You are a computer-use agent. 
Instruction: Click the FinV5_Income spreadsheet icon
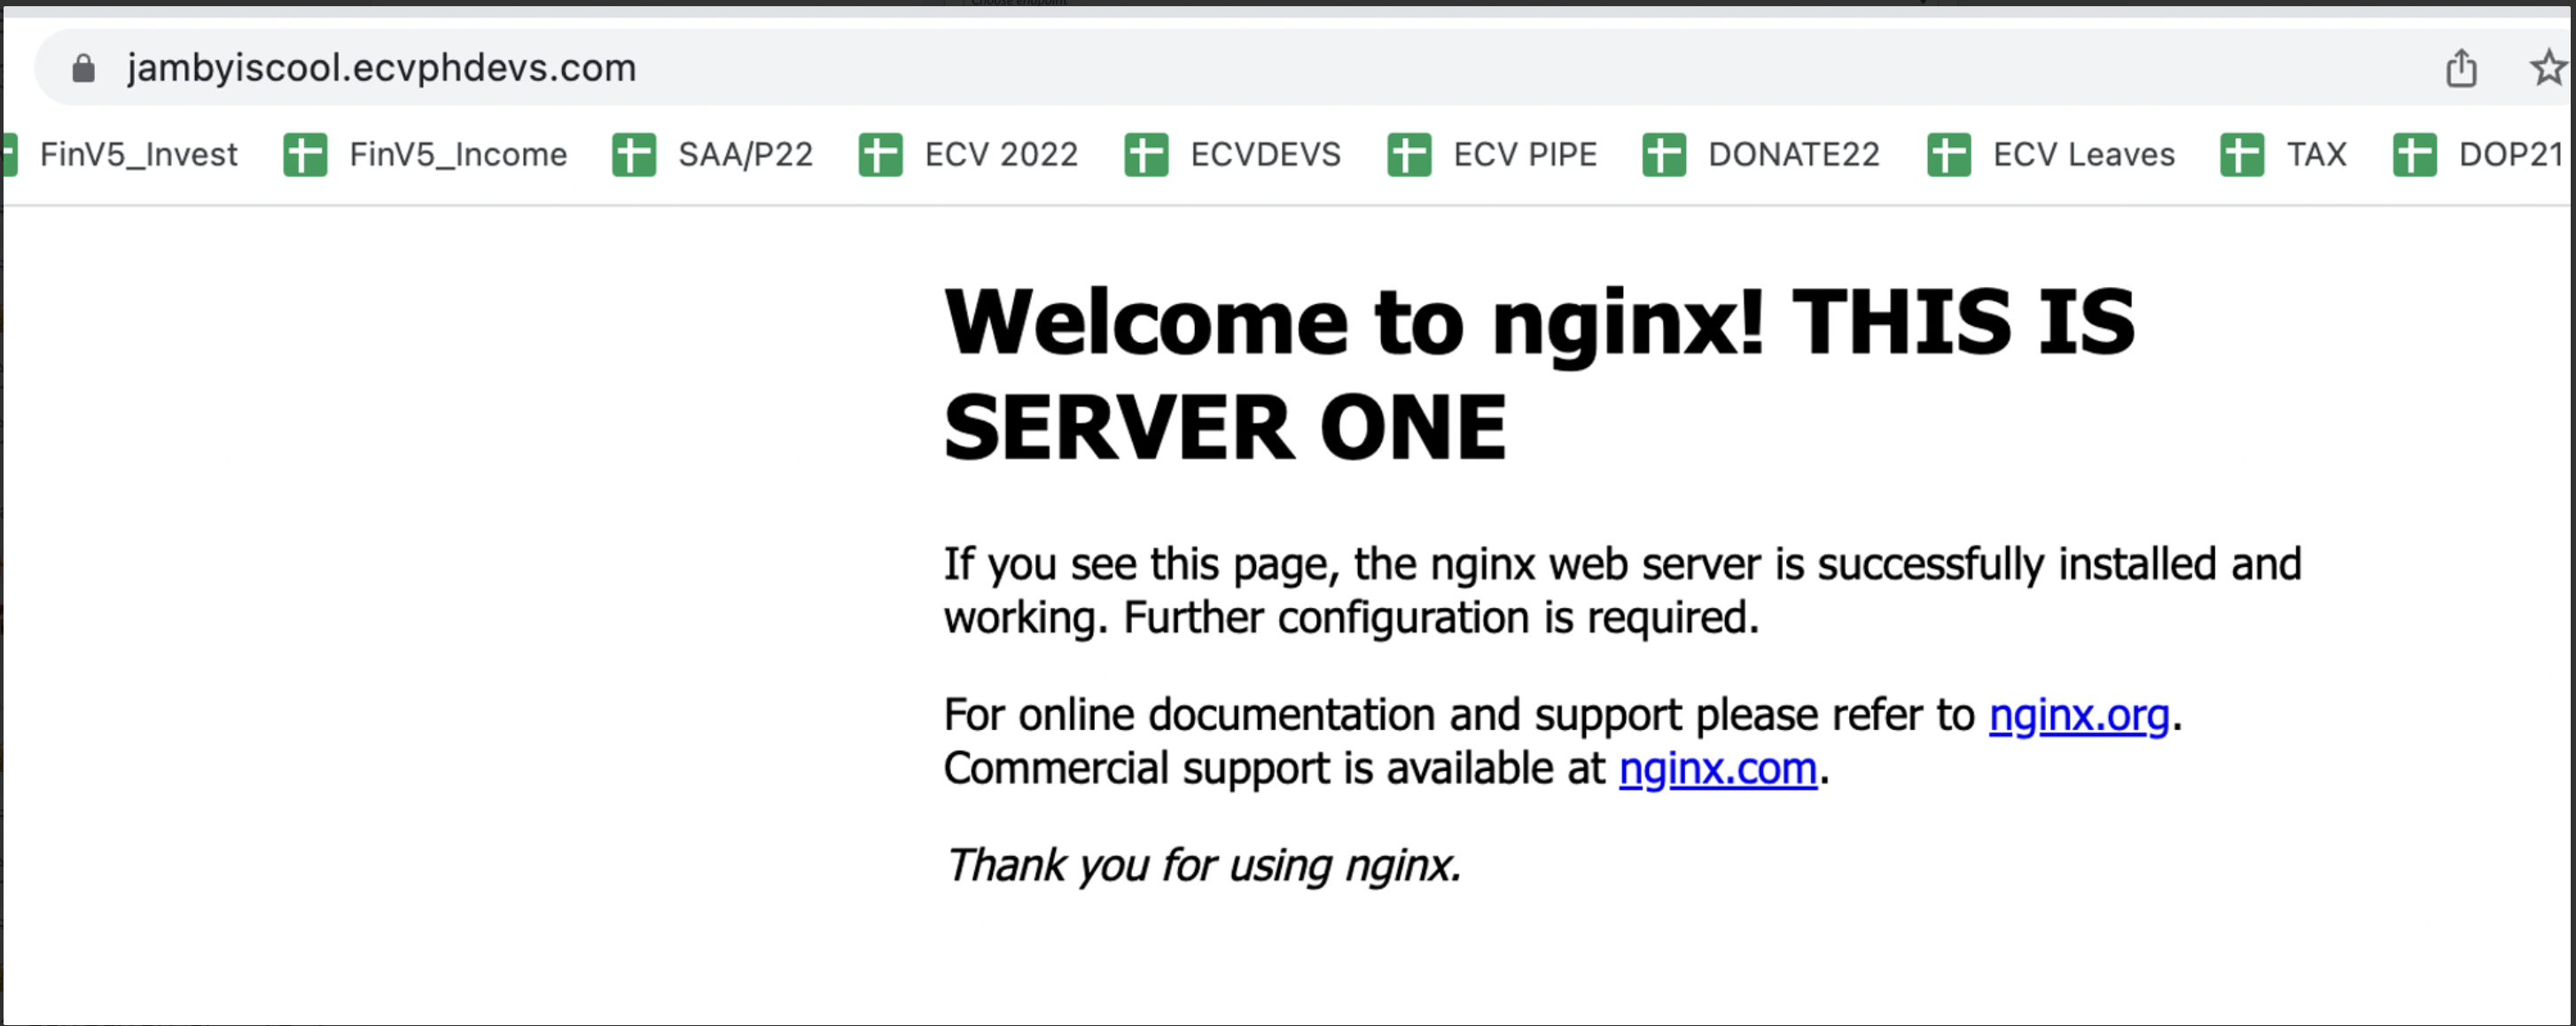305,155
